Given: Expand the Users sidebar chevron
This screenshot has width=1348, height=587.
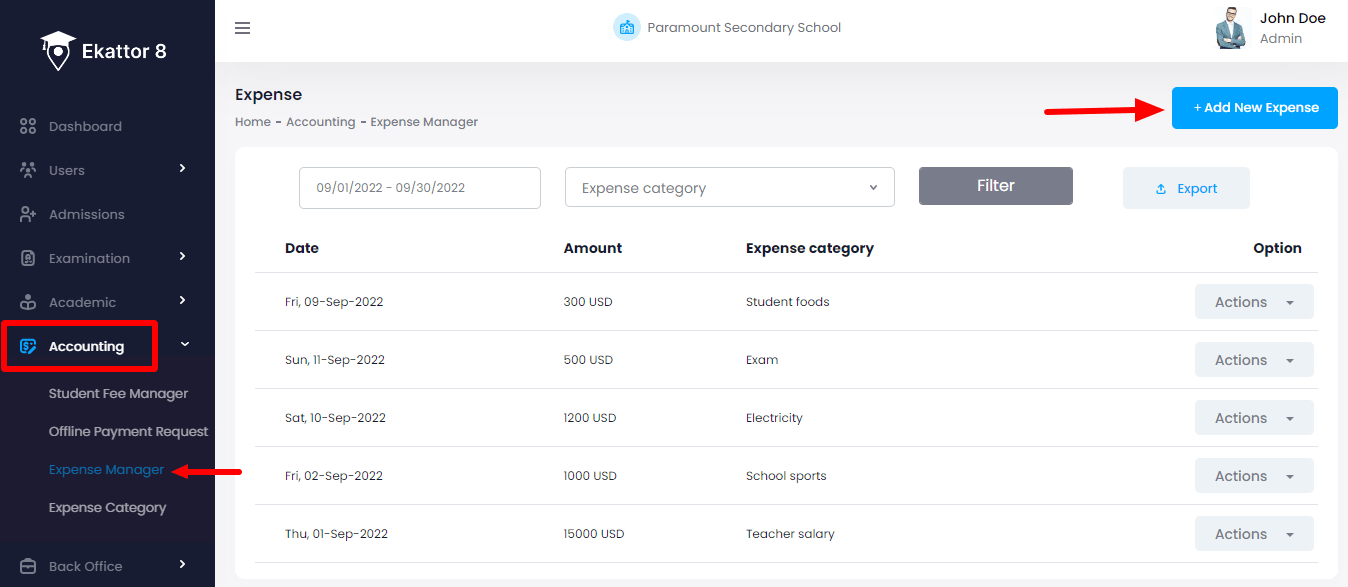Looking at the screenshot, I should pyautogui.click(x=182, y=170).
